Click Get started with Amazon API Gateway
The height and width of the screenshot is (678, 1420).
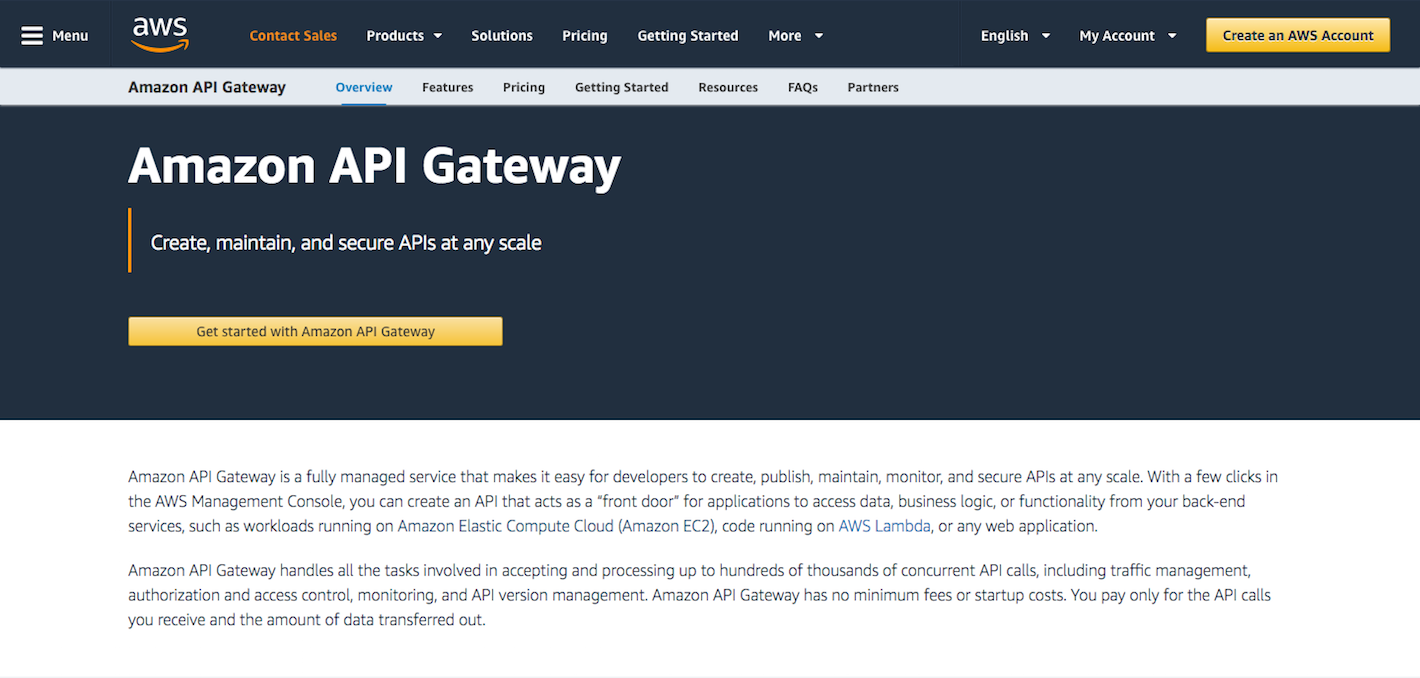click(x=315, y=331)
